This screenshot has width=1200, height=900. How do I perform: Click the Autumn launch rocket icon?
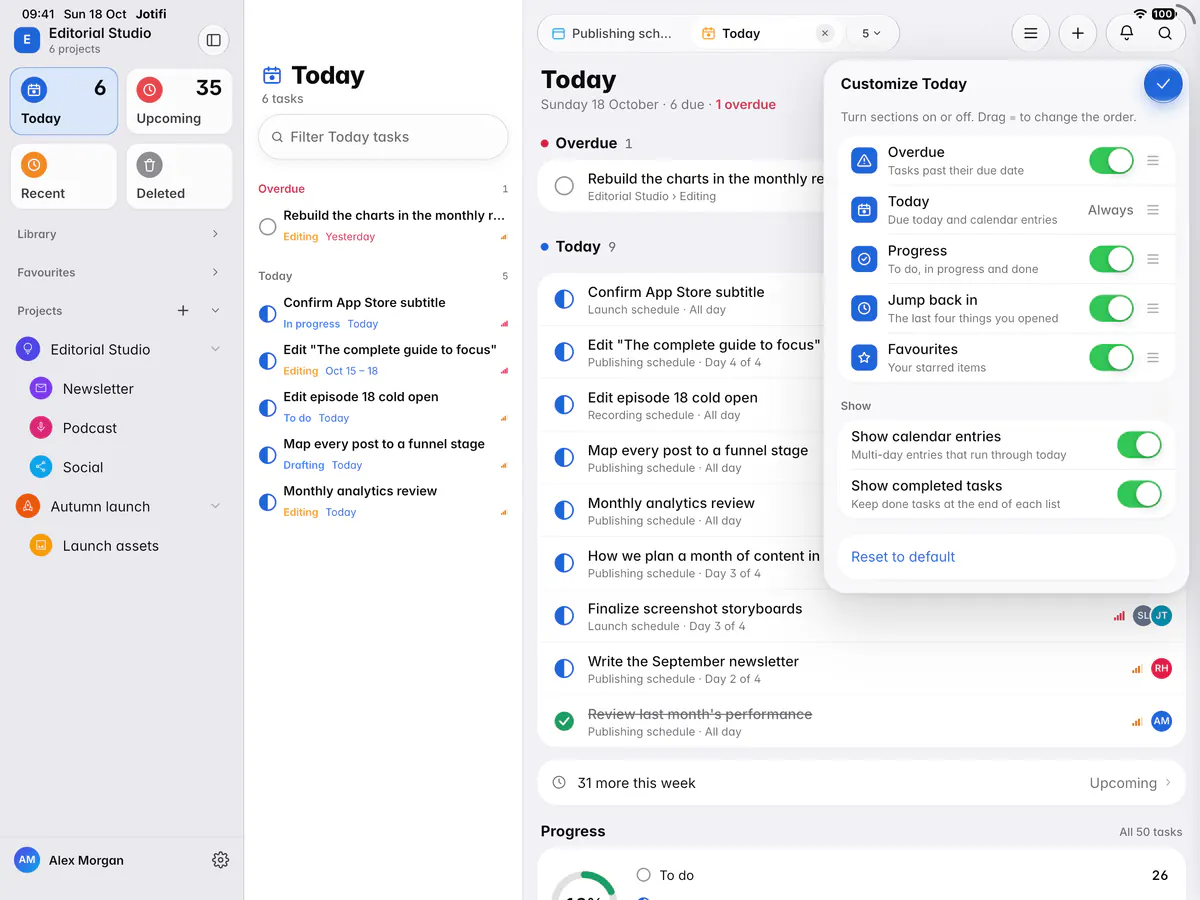coord(28,506)
